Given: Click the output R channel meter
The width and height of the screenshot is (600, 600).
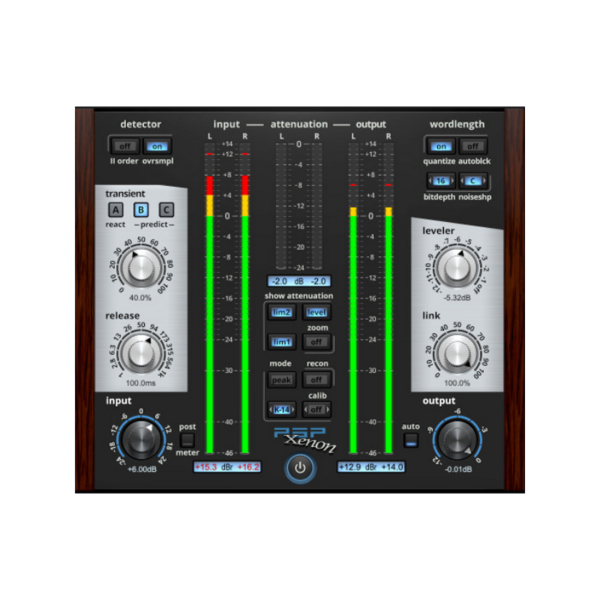Looking at the screenshot, I should [388, 298].
